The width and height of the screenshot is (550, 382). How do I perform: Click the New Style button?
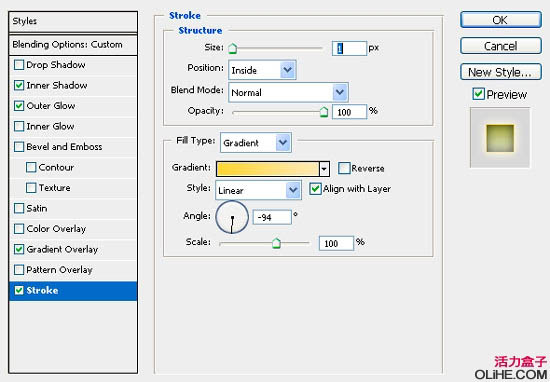[x=501, y=72]
